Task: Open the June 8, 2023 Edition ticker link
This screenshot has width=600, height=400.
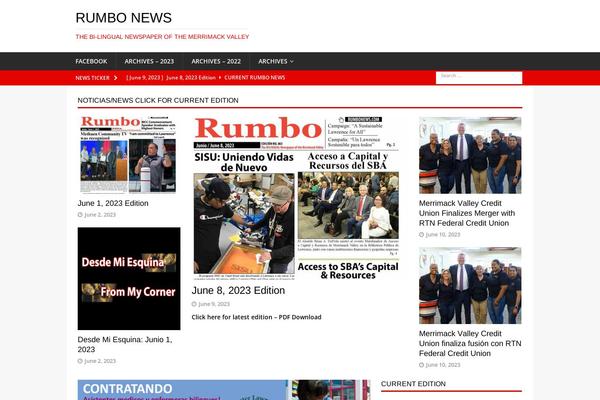Action: [171, 77]
